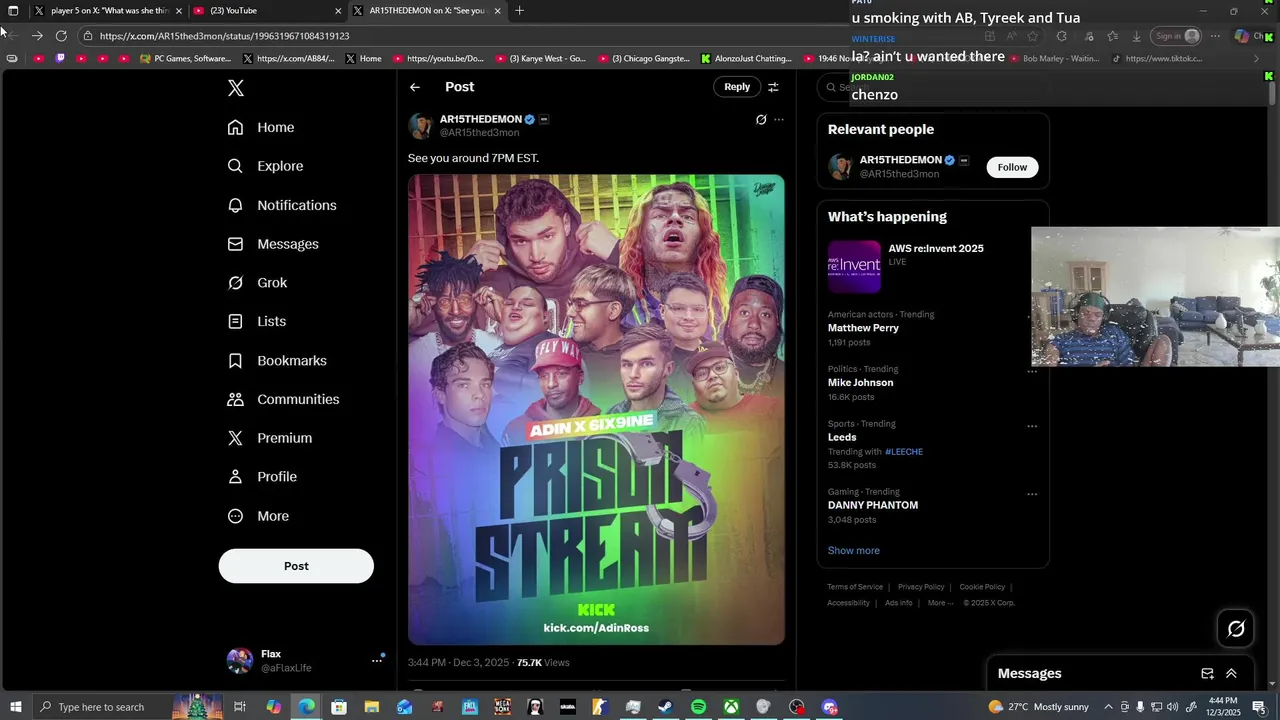The height and width of the screenshot is (720, 1280).
Task: Follow AR15THEDEMON
Action: pos(1012,167)
